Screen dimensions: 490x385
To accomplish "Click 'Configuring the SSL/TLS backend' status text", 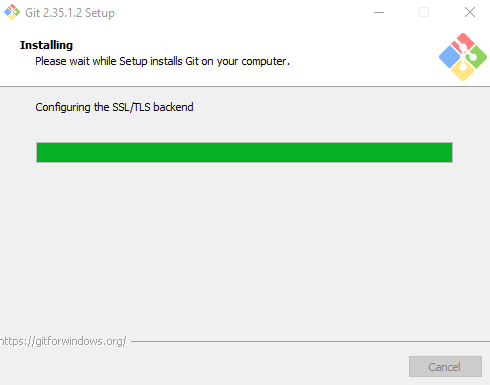I will tap(114, 107).
